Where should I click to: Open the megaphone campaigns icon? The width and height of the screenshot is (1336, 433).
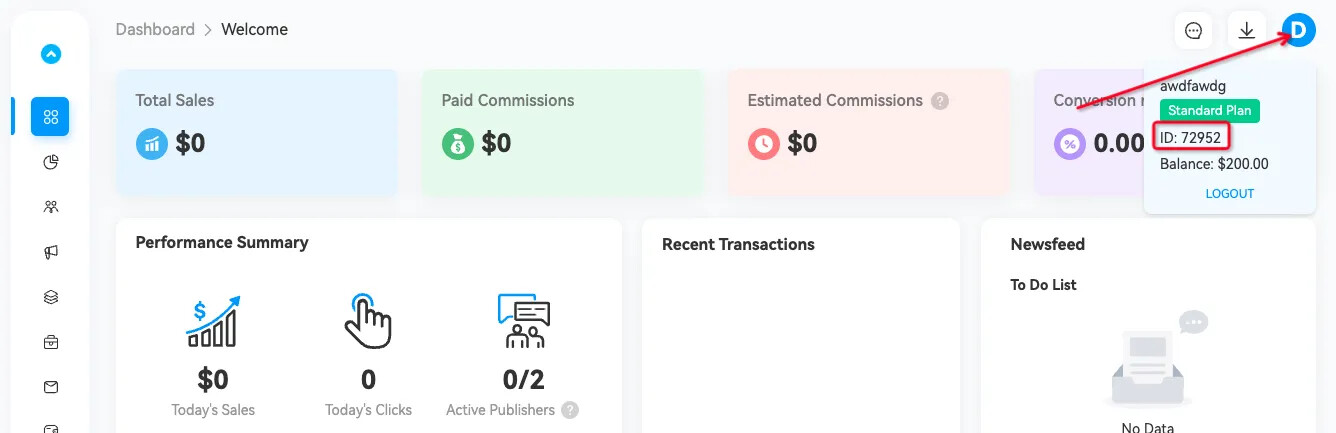[51, 253]
